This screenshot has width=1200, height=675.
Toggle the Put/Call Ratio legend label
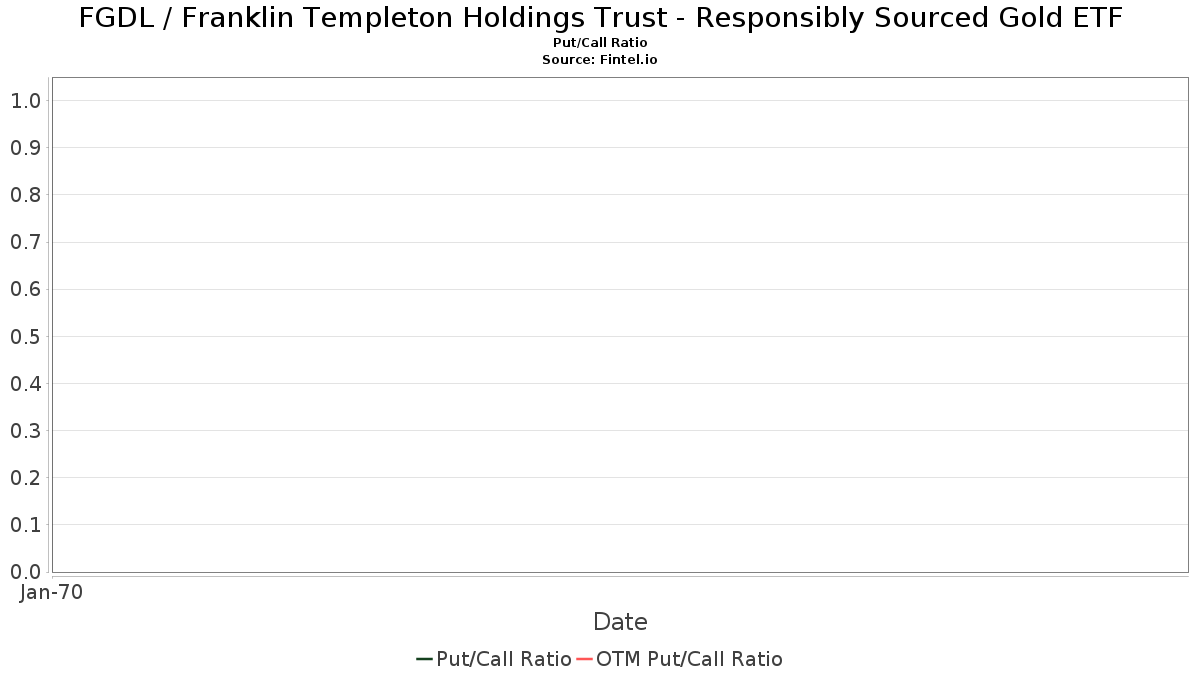504,659
